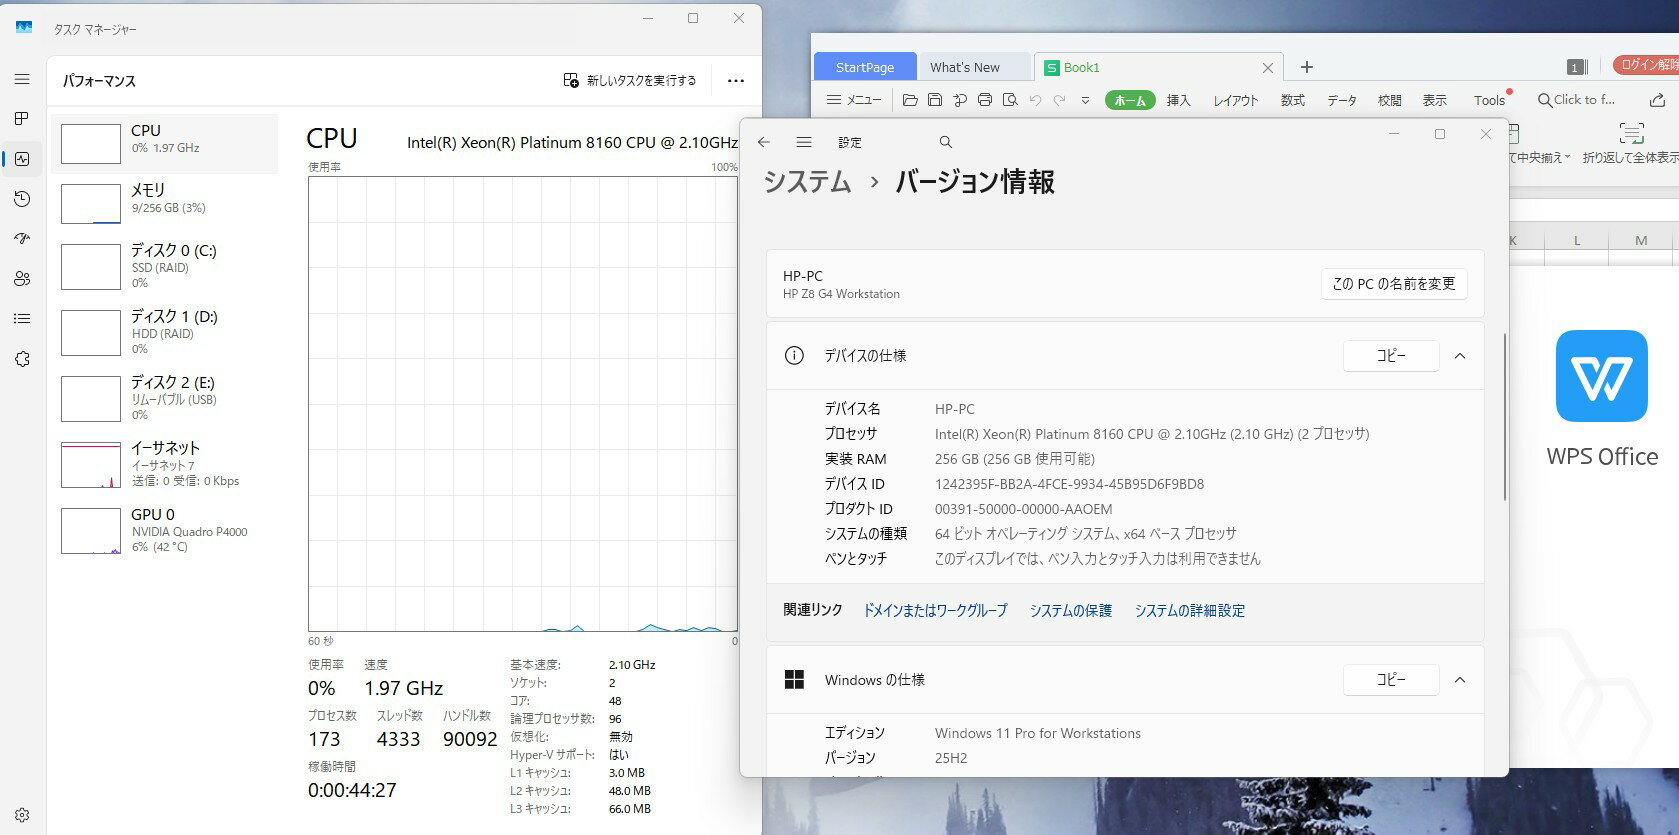This screenshot has height=835, width=1679.
Task: Open Task Manager settings gear
Action: click(x=22, y=815)
